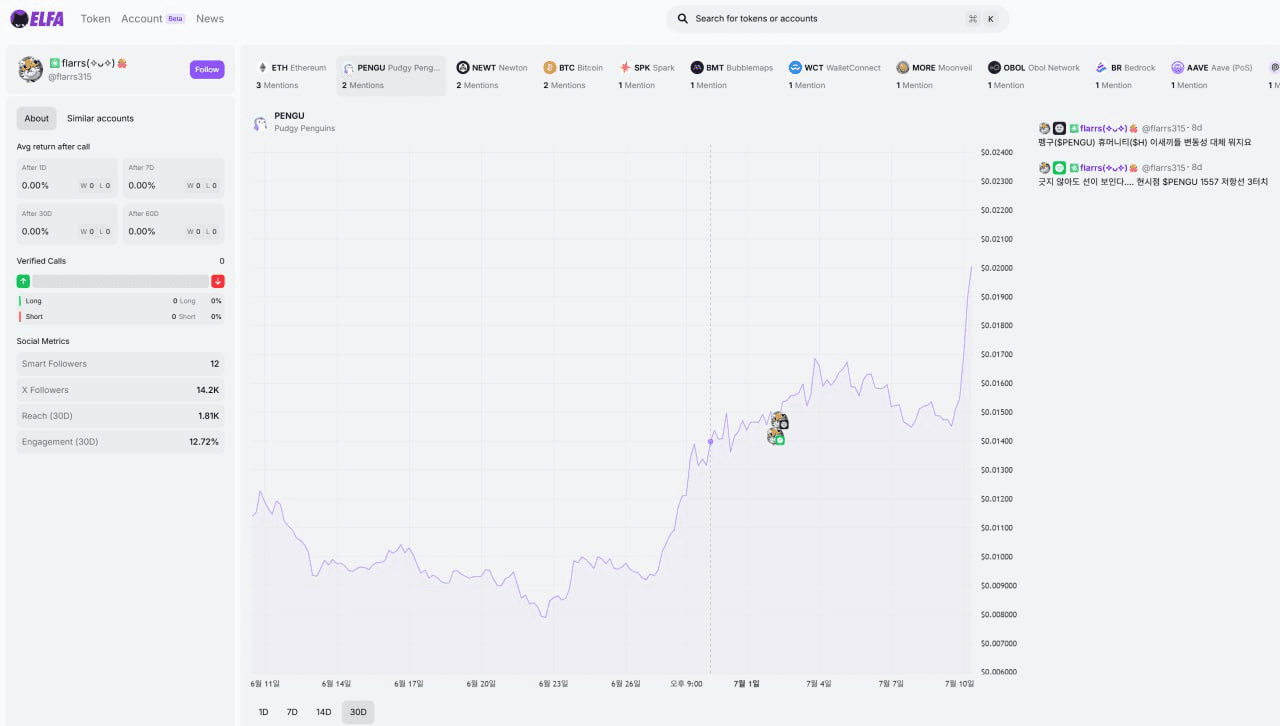Viewport: 1280px width, 726px height.
Task: Focus the token or account search field
Action: [x=837, y=19]
